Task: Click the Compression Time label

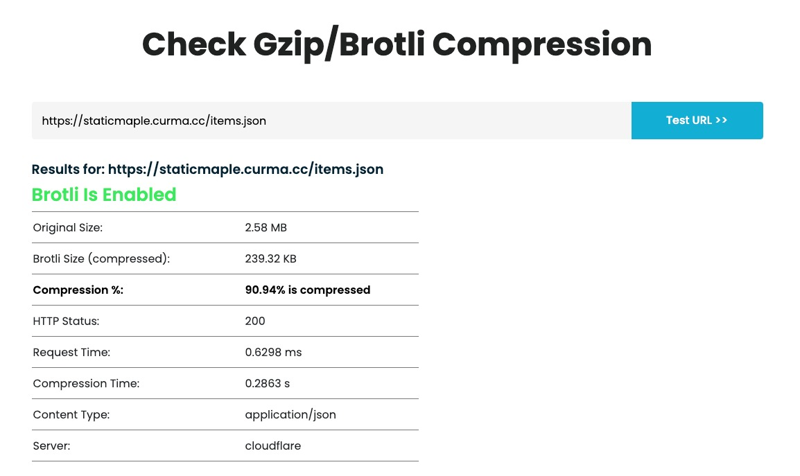Action: click(86, 383)
